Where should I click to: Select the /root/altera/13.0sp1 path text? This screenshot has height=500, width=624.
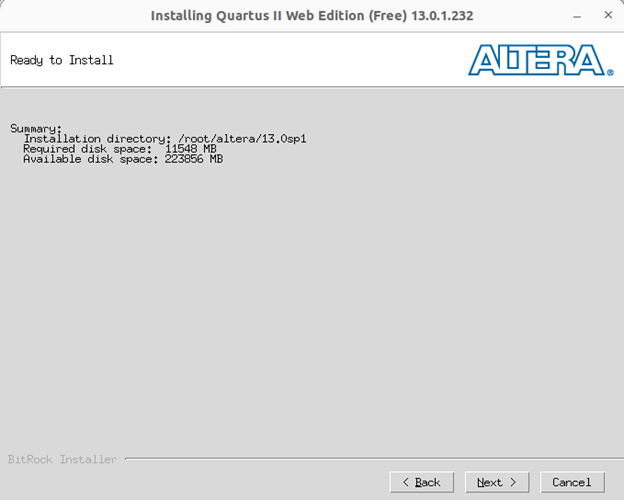click(x=242, y=139)
